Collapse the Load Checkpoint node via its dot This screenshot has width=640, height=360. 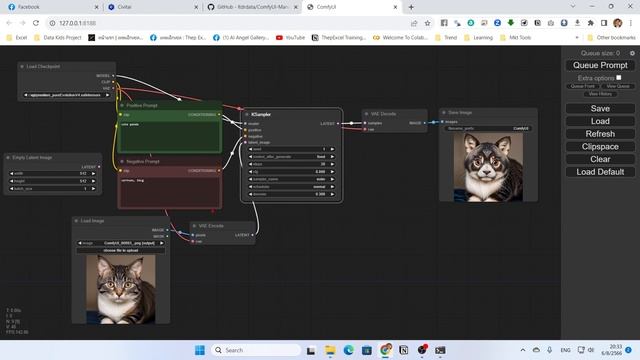pos(22,66)
